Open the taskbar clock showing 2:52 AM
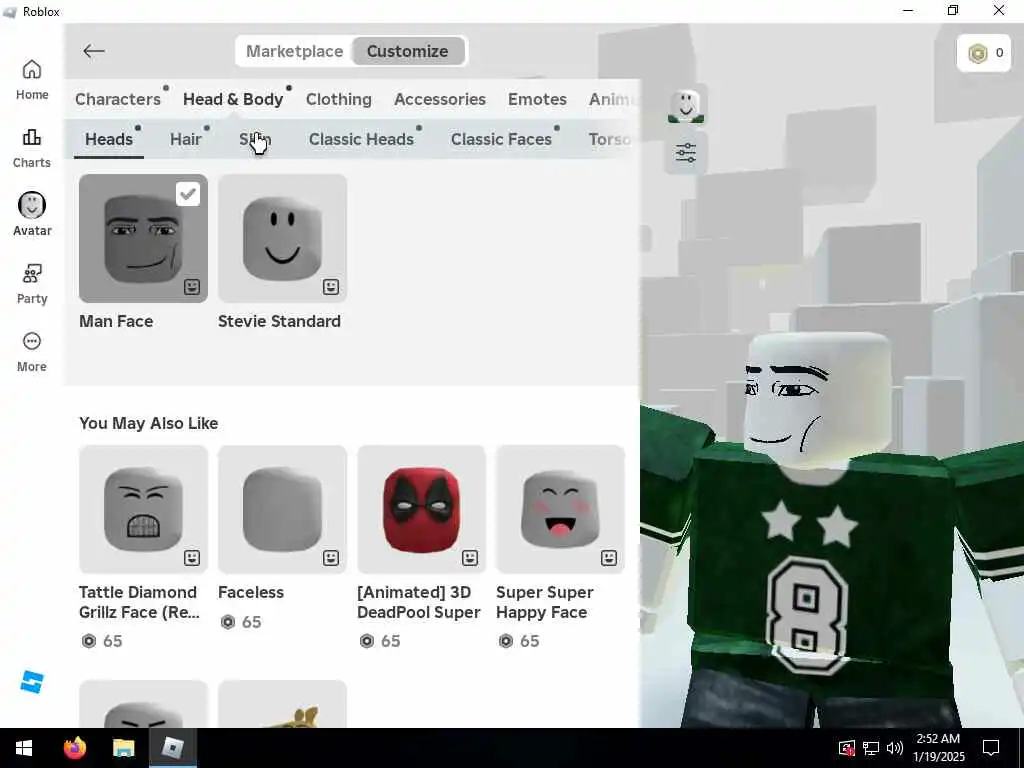The height and width of the screenshot is (768, 1024). click(x=938, y=748)
